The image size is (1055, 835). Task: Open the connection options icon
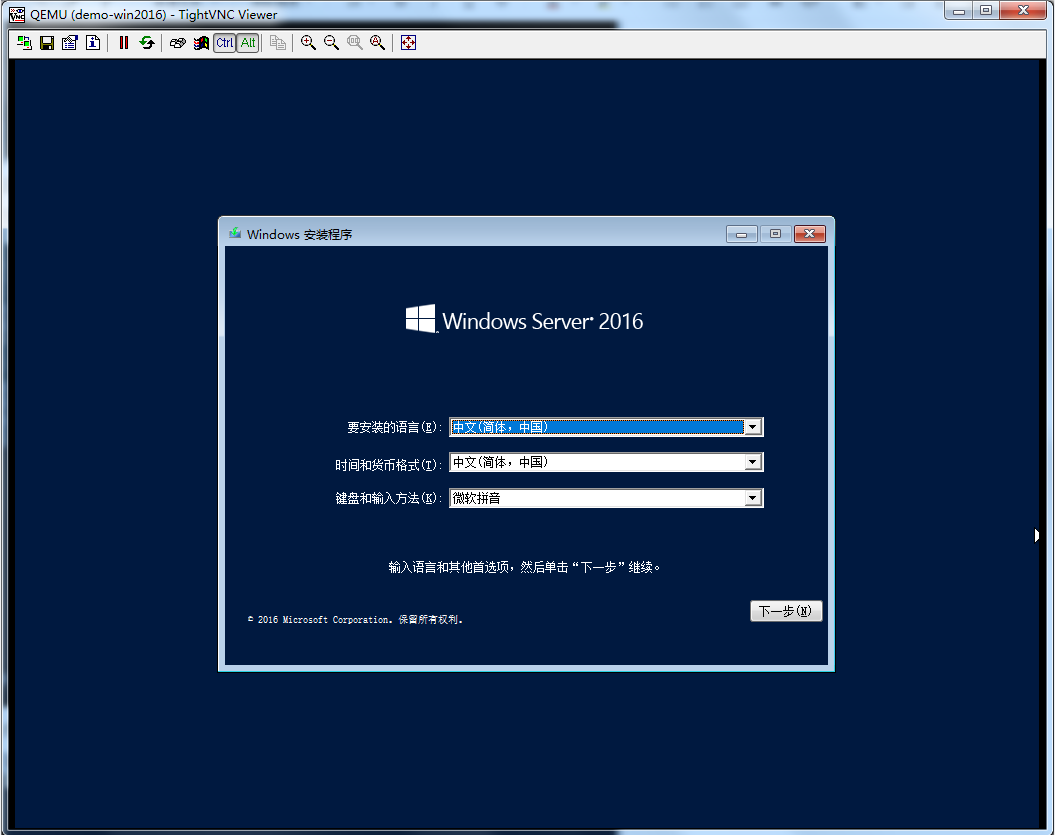[70, 43]
